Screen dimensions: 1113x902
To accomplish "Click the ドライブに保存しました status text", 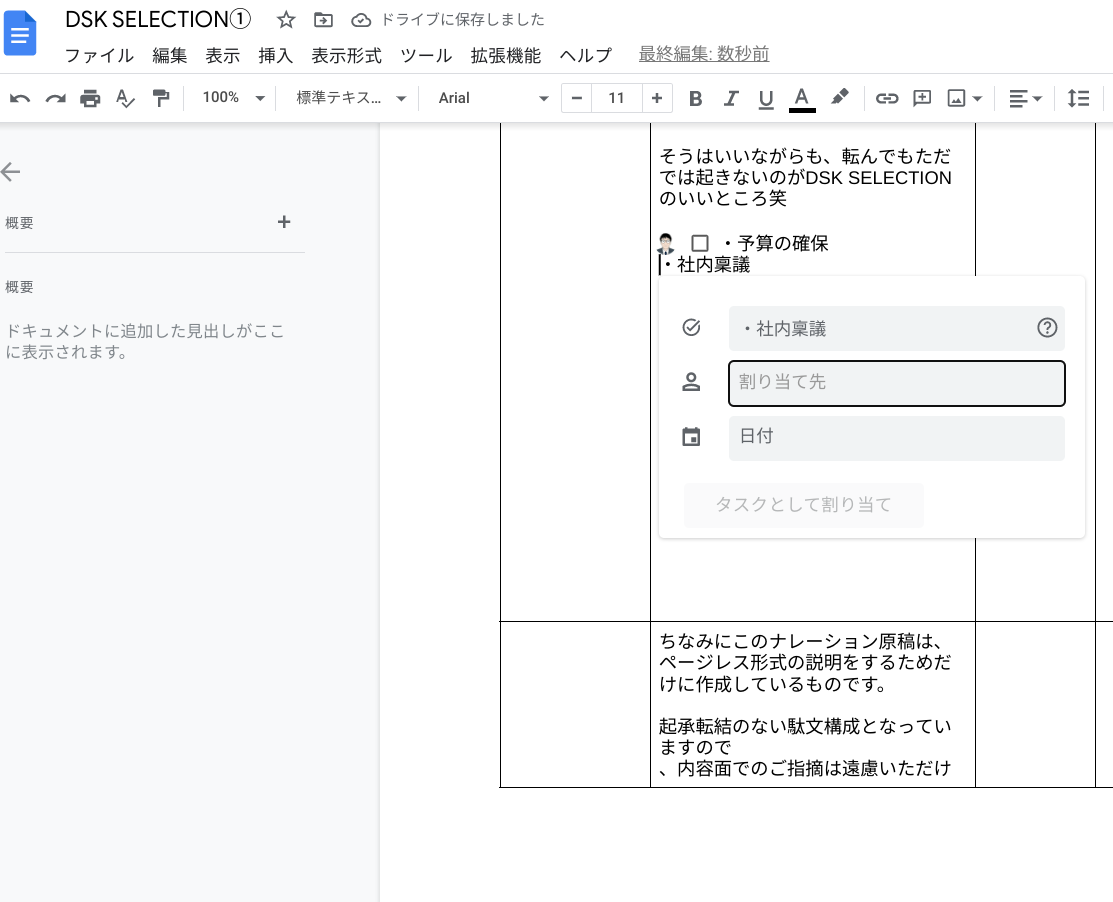I will coord(463,20).
